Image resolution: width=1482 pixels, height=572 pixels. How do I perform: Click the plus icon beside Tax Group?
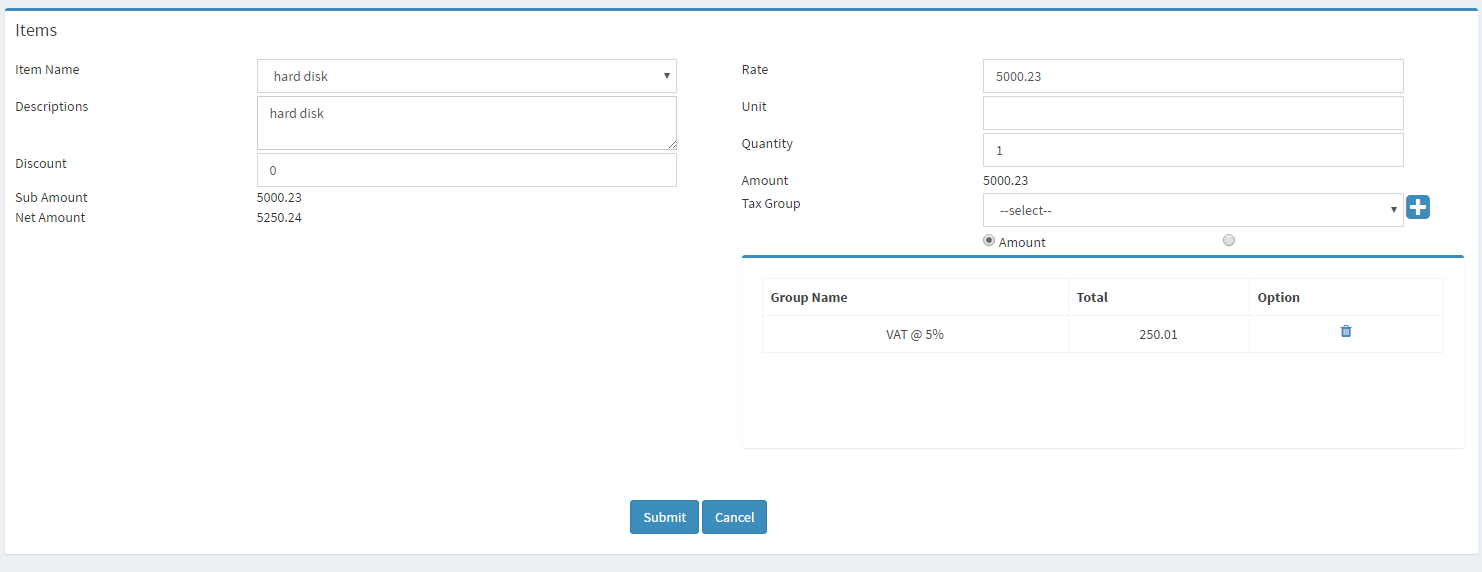coord(1418,207)
